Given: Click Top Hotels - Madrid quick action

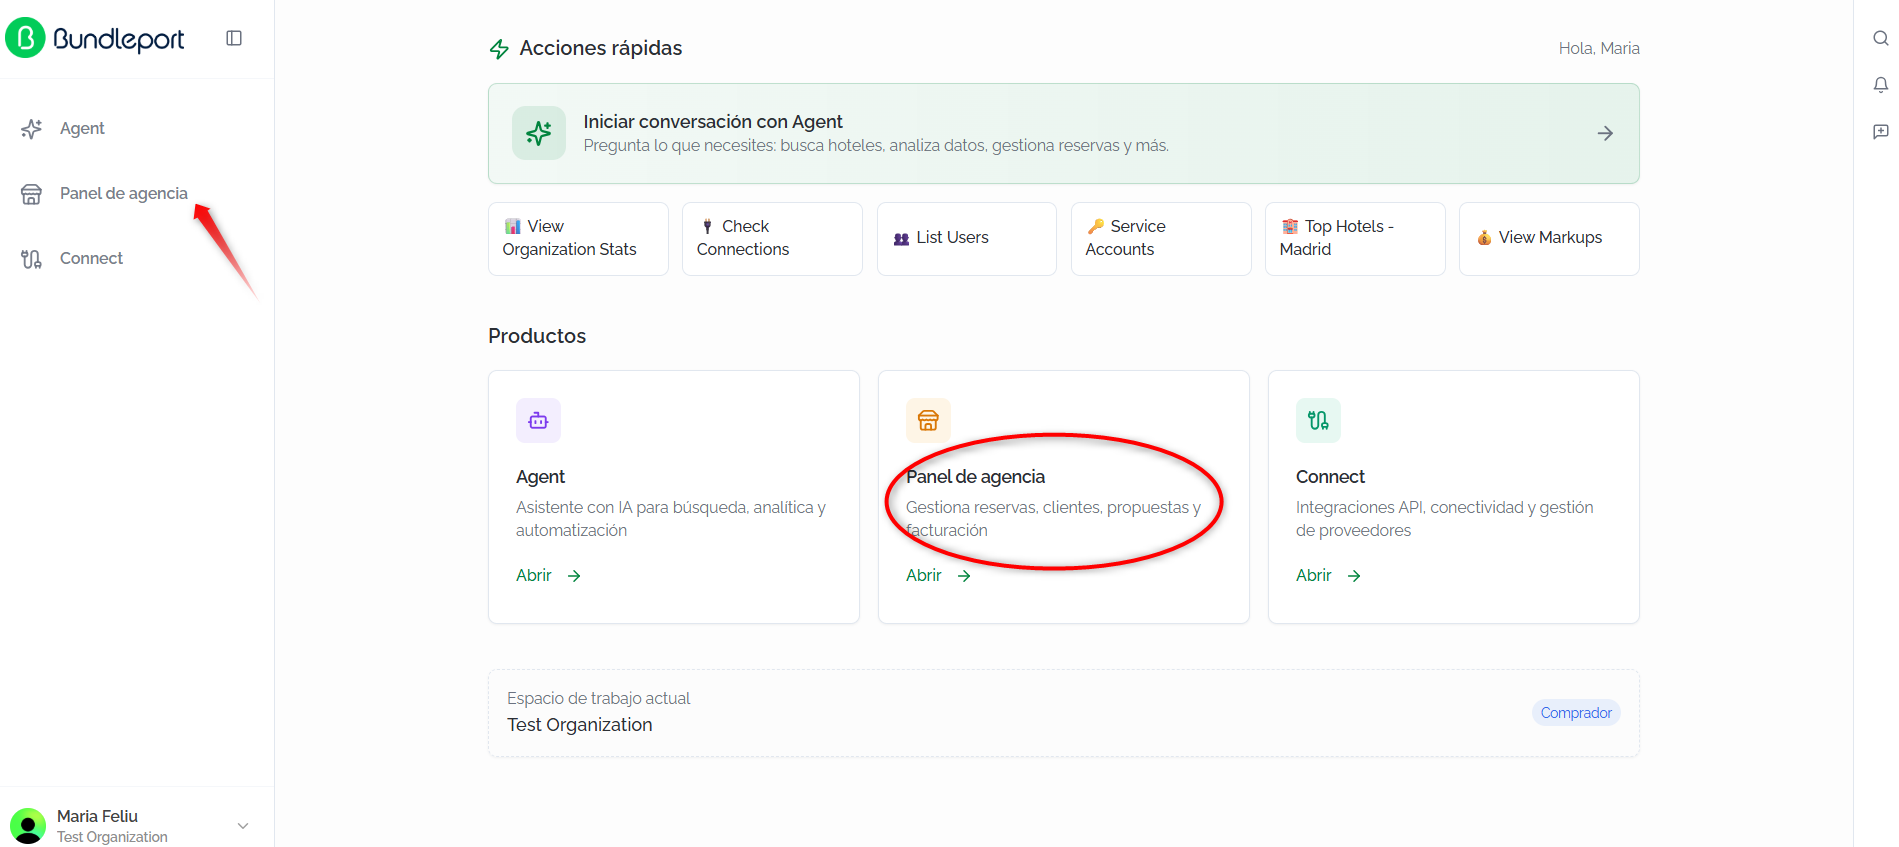Looking at the screenshot, I should pos(1355,239).
